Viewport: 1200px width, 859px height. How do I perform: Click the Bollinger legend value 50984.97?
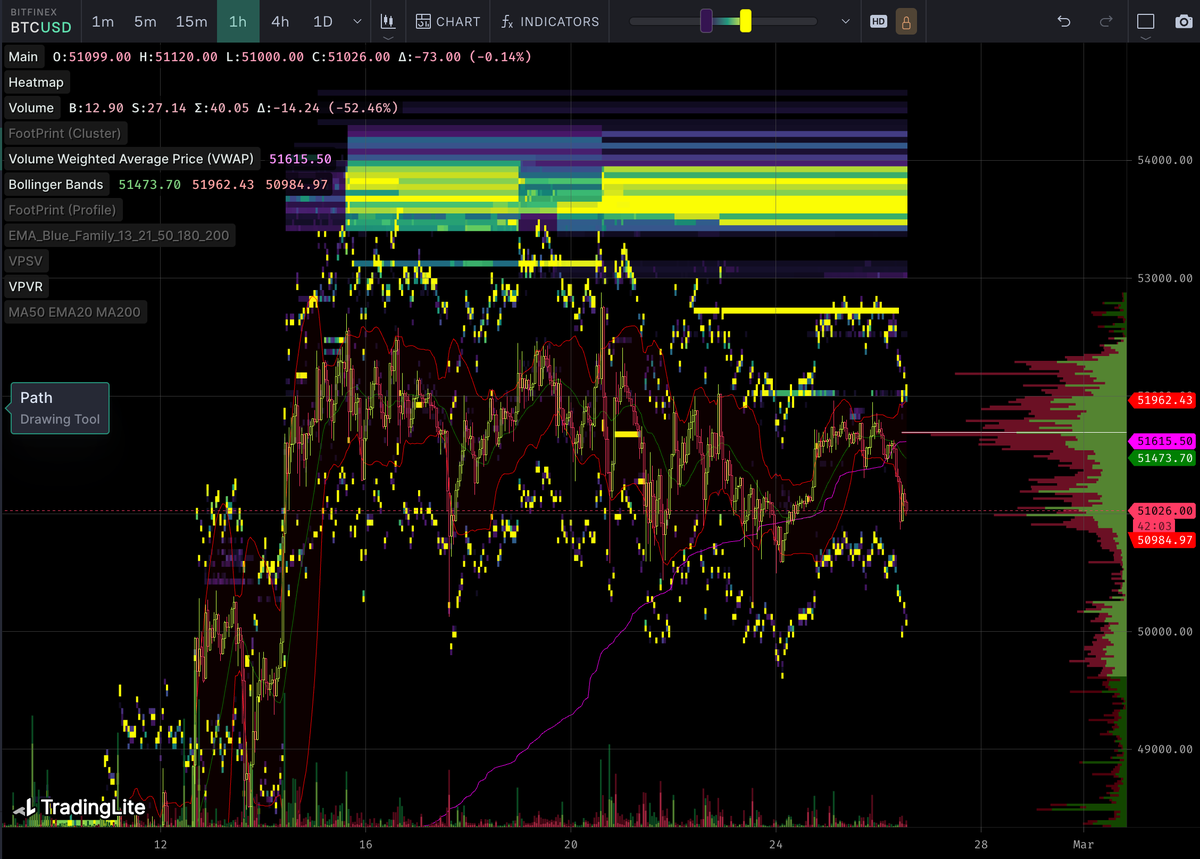tap(297, 184)
